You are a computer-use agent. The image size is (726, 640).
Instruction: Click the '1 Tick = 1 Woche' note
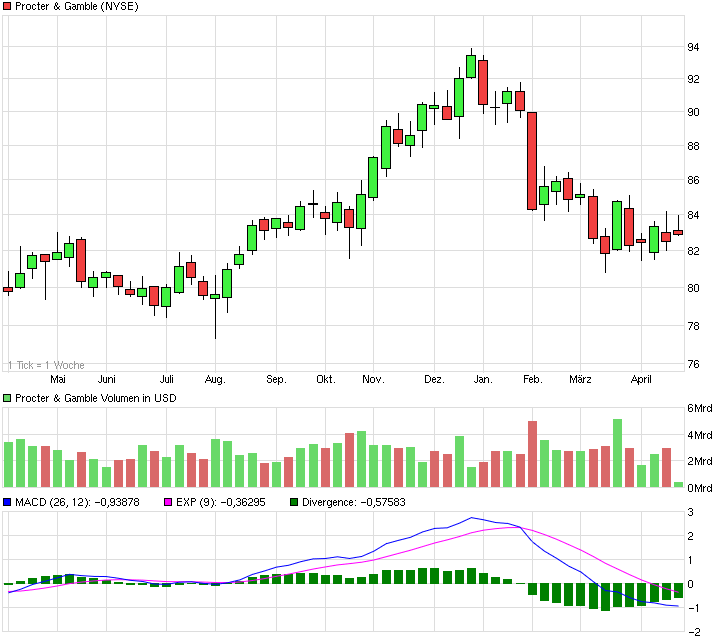click(46, 365)
